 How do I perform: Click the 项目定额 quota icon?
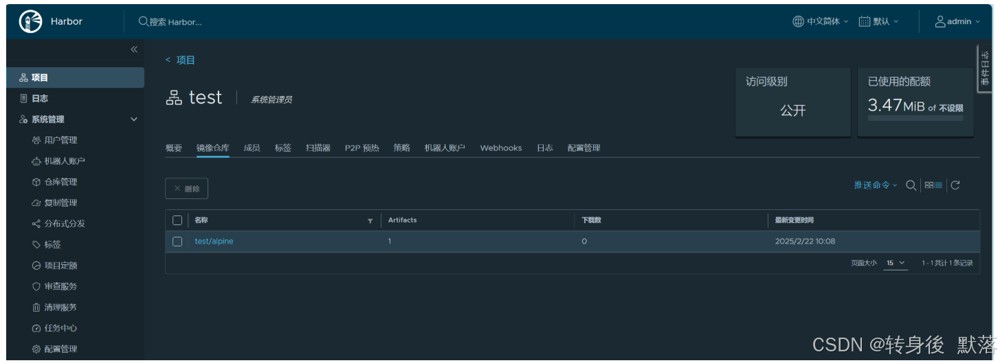[x=36, y=265]
